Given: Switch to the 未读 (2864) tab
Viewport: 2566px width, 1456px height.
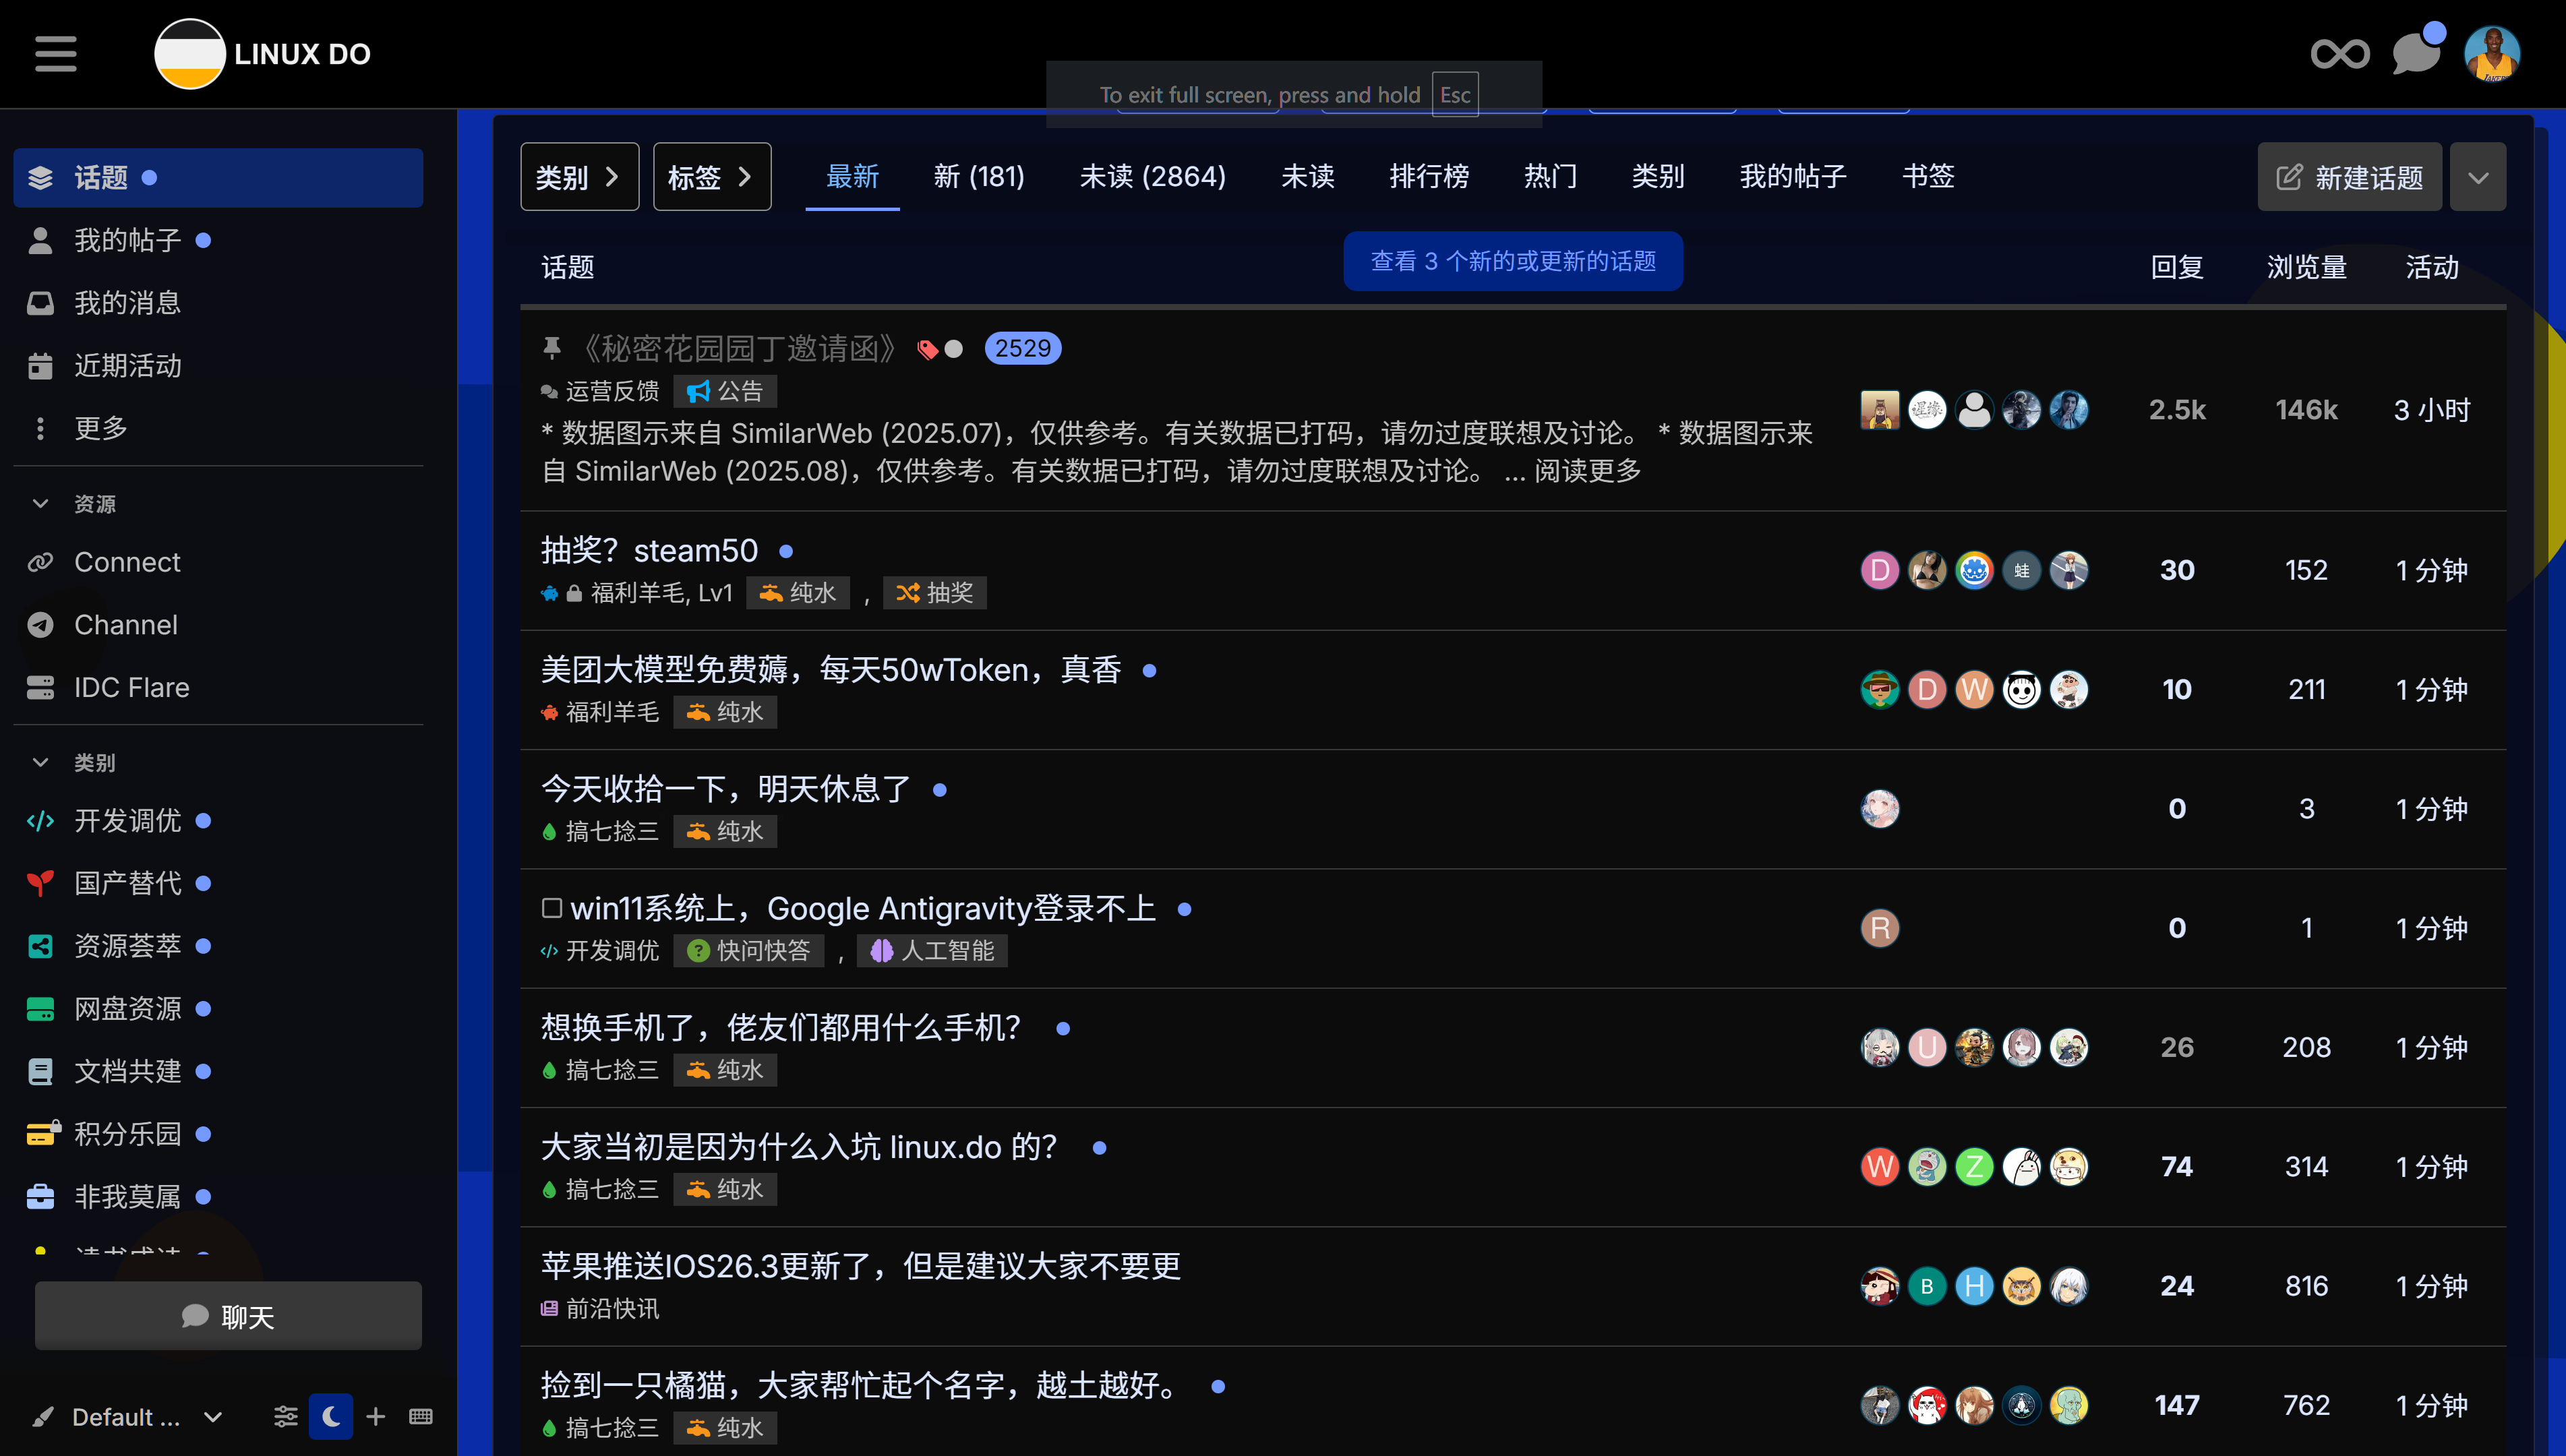Looking at the screenshot, I should click(x=1152, y=177).
